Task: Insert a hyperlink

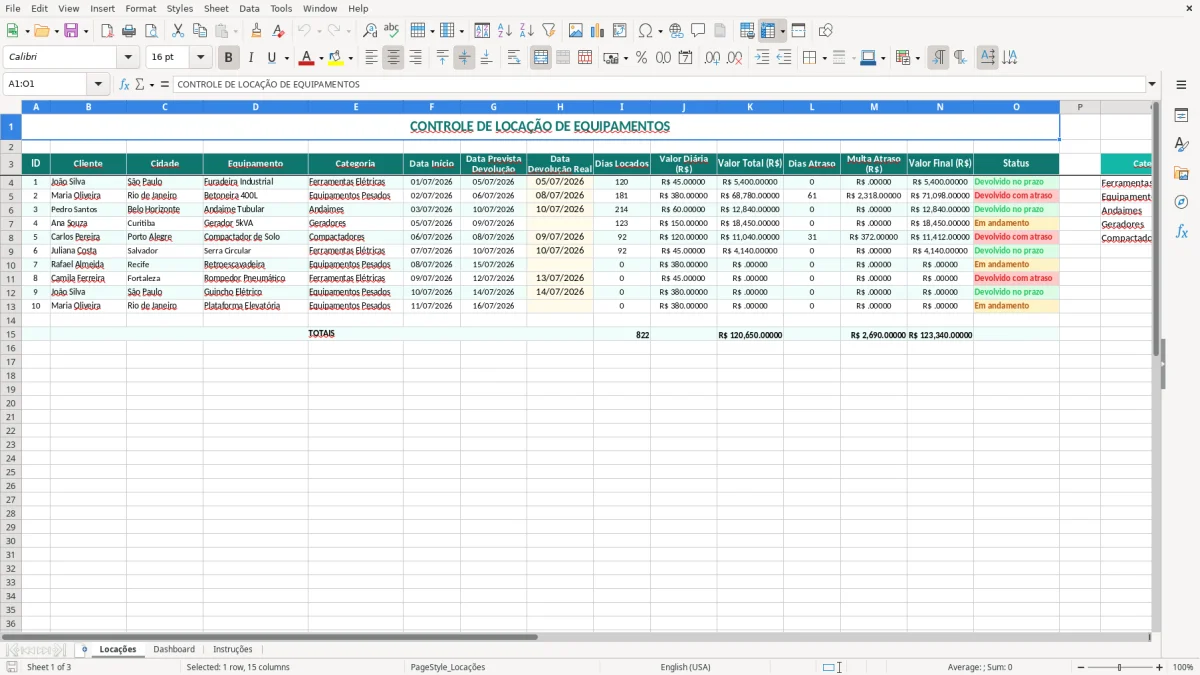Action: click(676, 31)
